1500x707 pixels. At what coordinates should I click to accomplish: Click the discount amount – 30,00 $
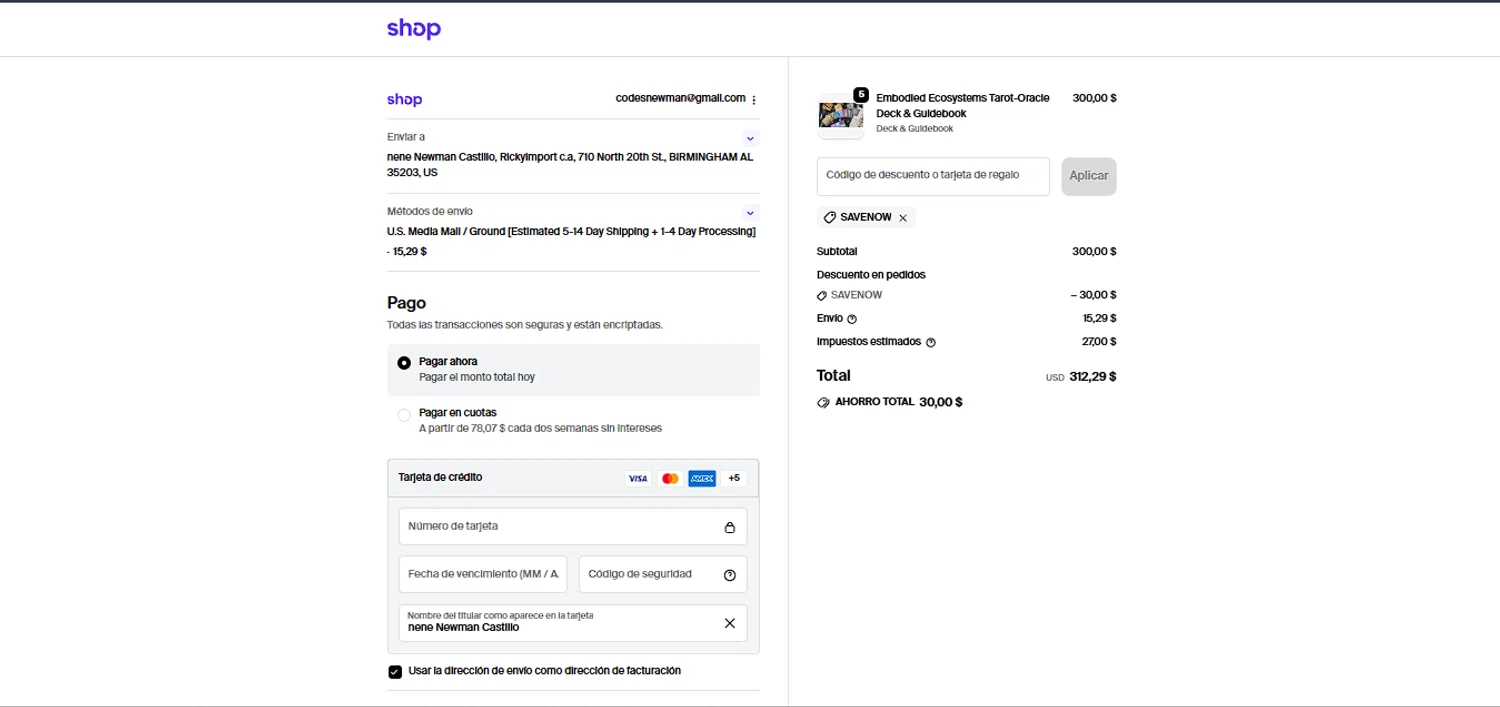1093,295
